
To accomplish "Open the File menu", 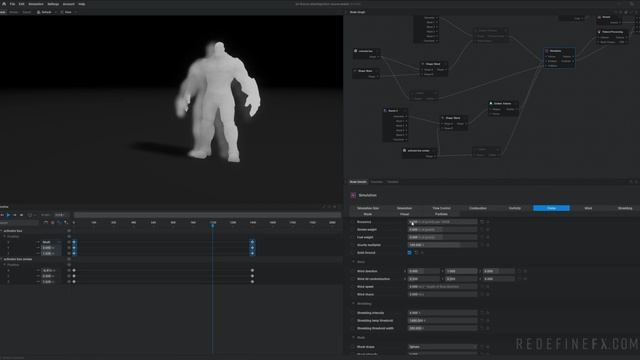I will (12, 4).
